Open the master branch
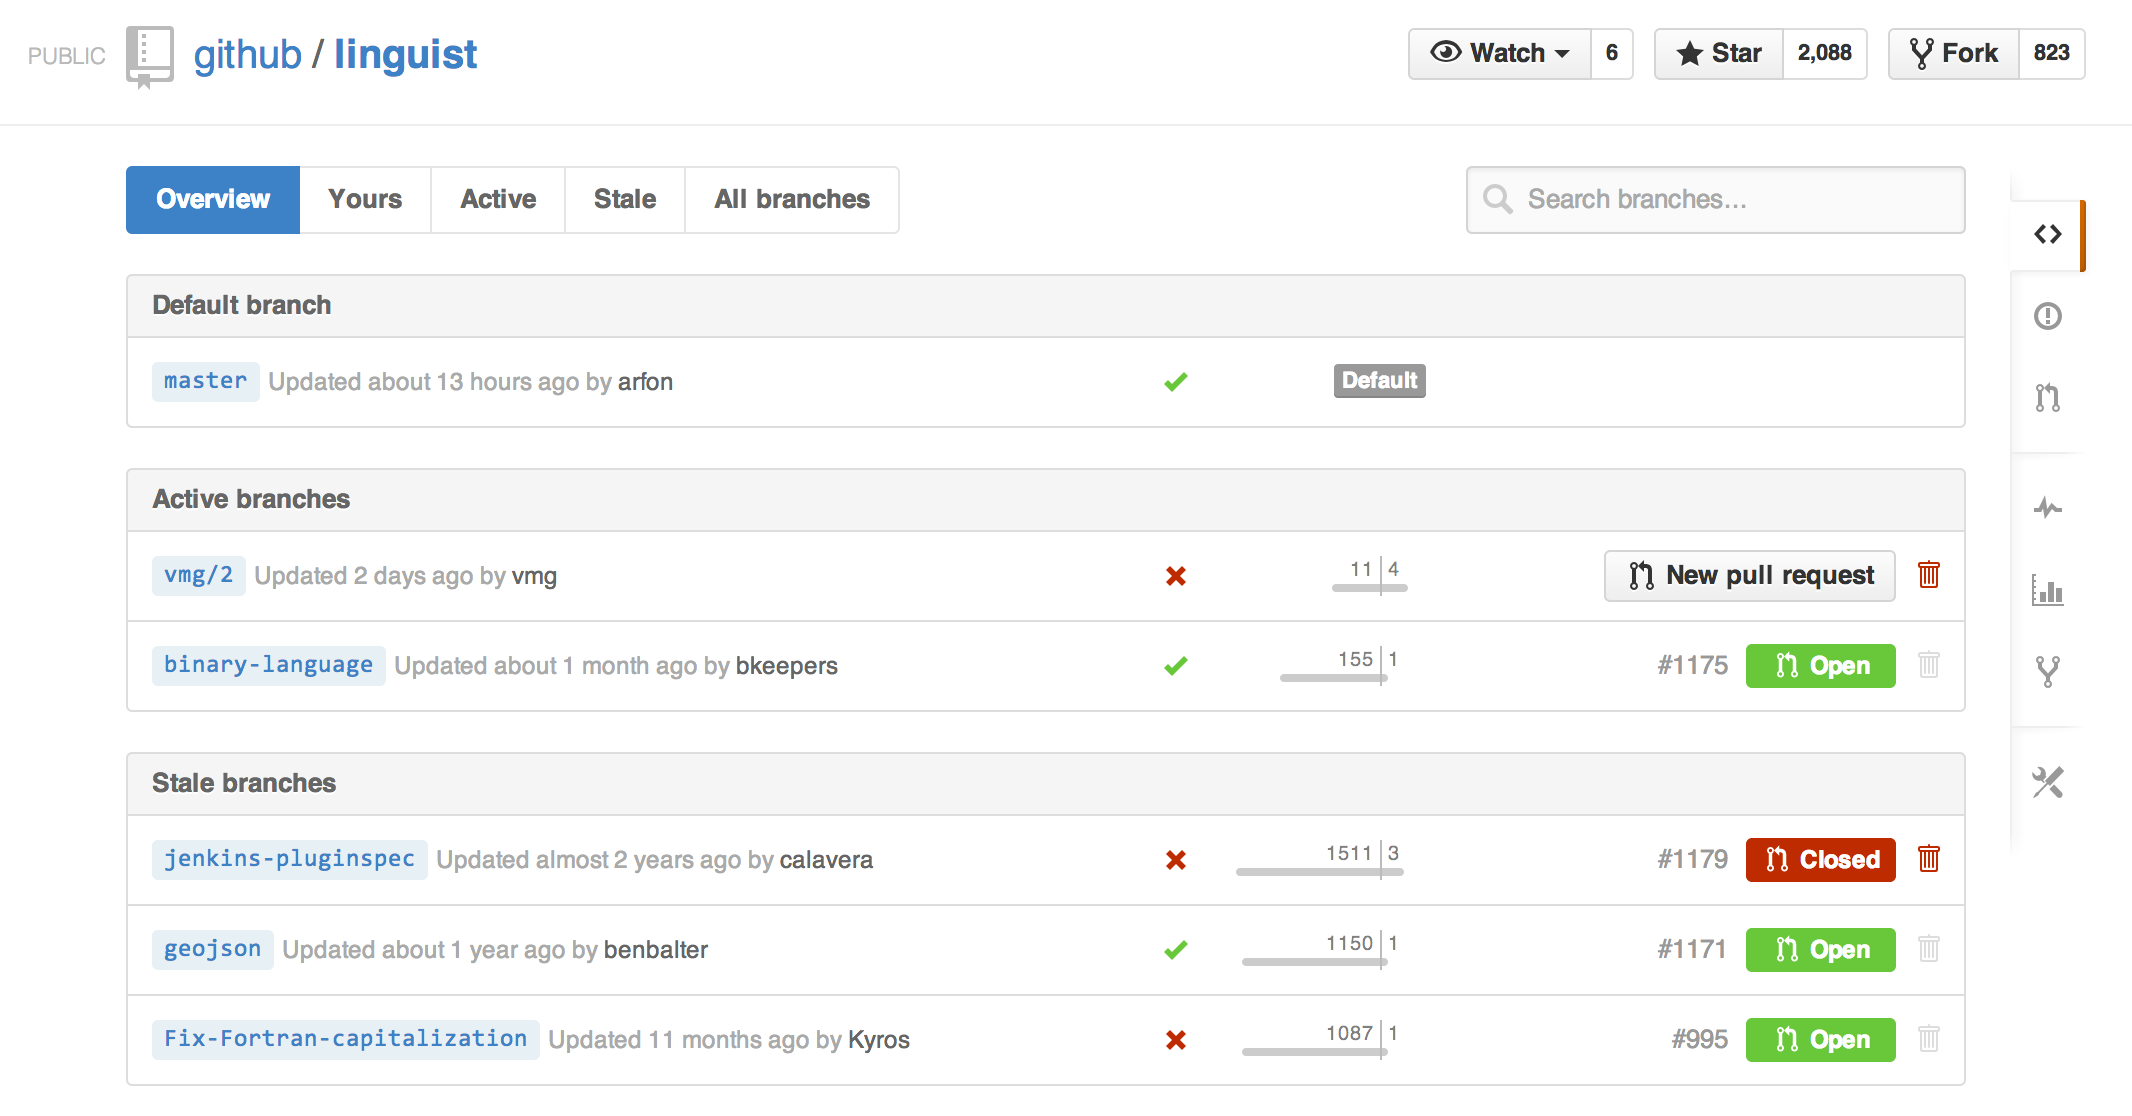The width and height of the screenshot is (2132, 1116). (205, 382)
